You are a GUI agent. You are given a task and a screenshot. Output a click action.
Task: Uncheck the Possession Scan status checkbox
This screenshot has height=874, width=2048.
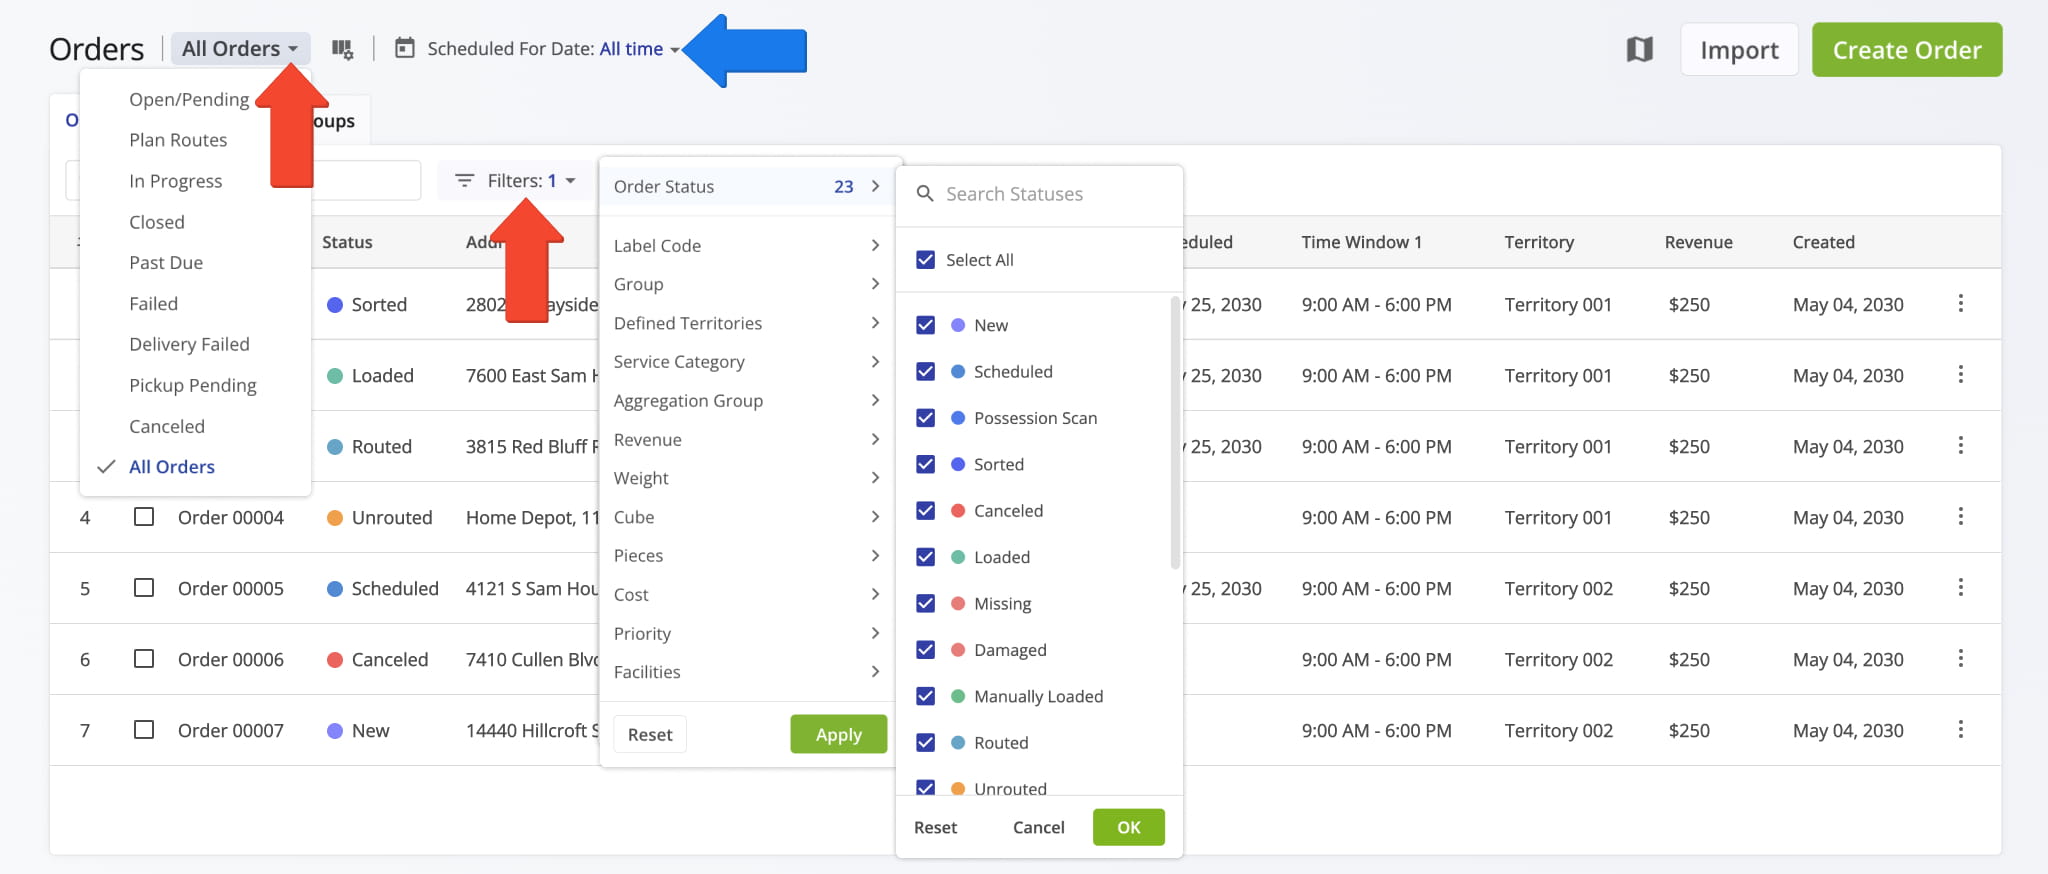tap(926, 418)
